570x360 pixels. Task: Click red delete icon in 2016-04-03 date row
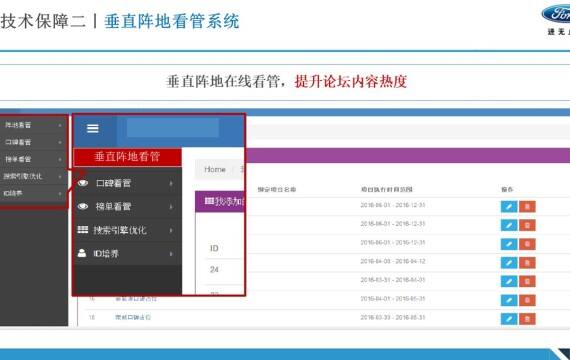527,263
